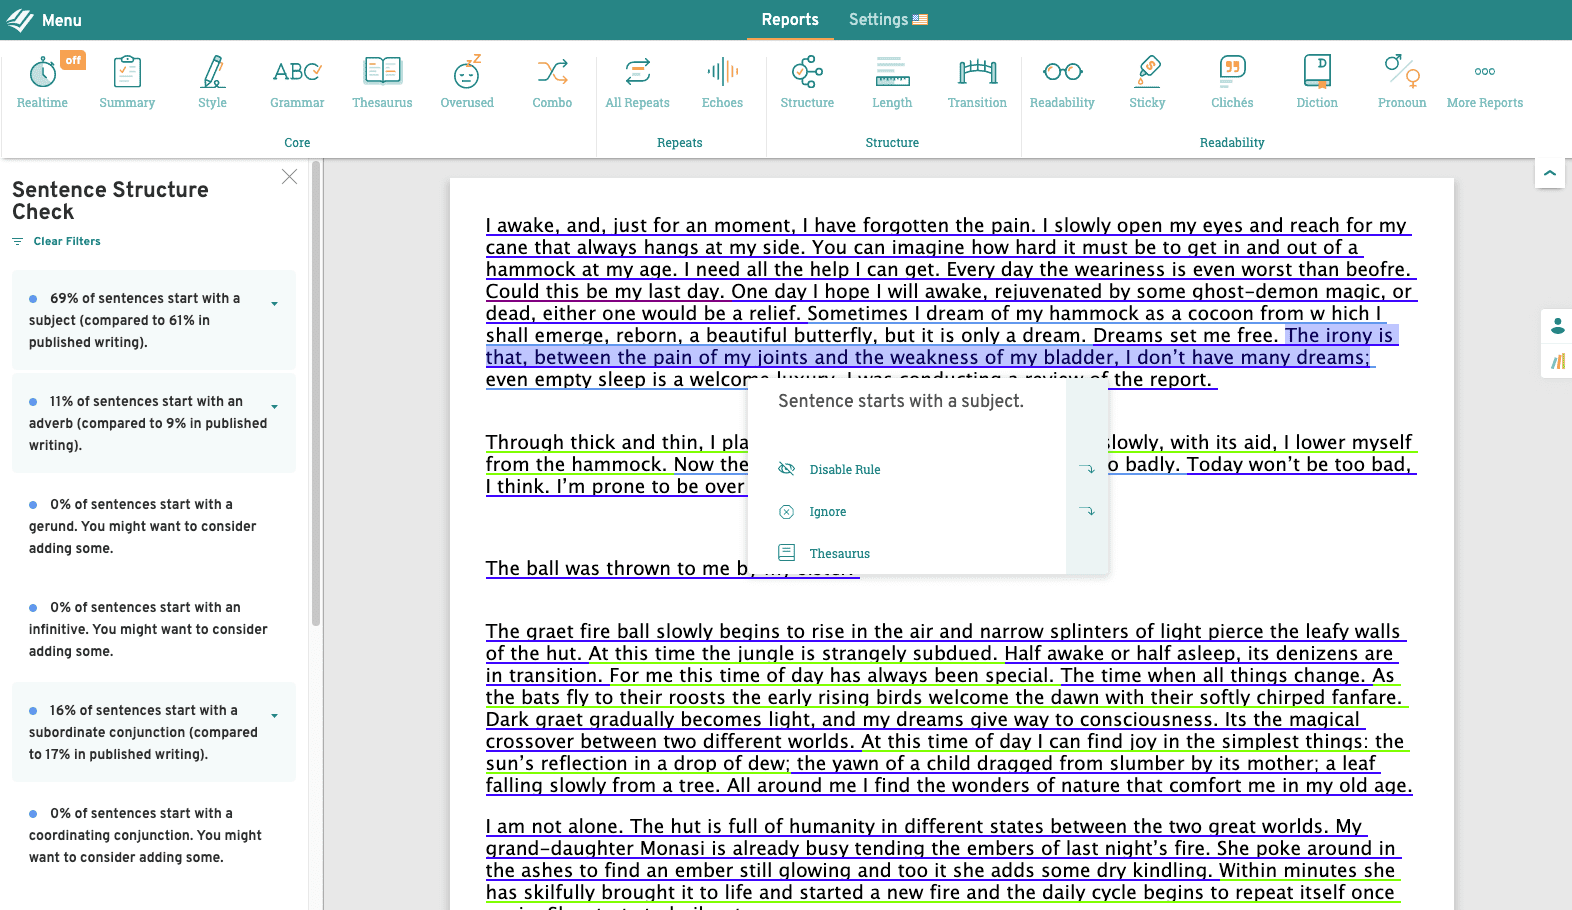Disable Rule in the suggestion popup
Screen dimensions: 1572x910
[x=844, y=470]
